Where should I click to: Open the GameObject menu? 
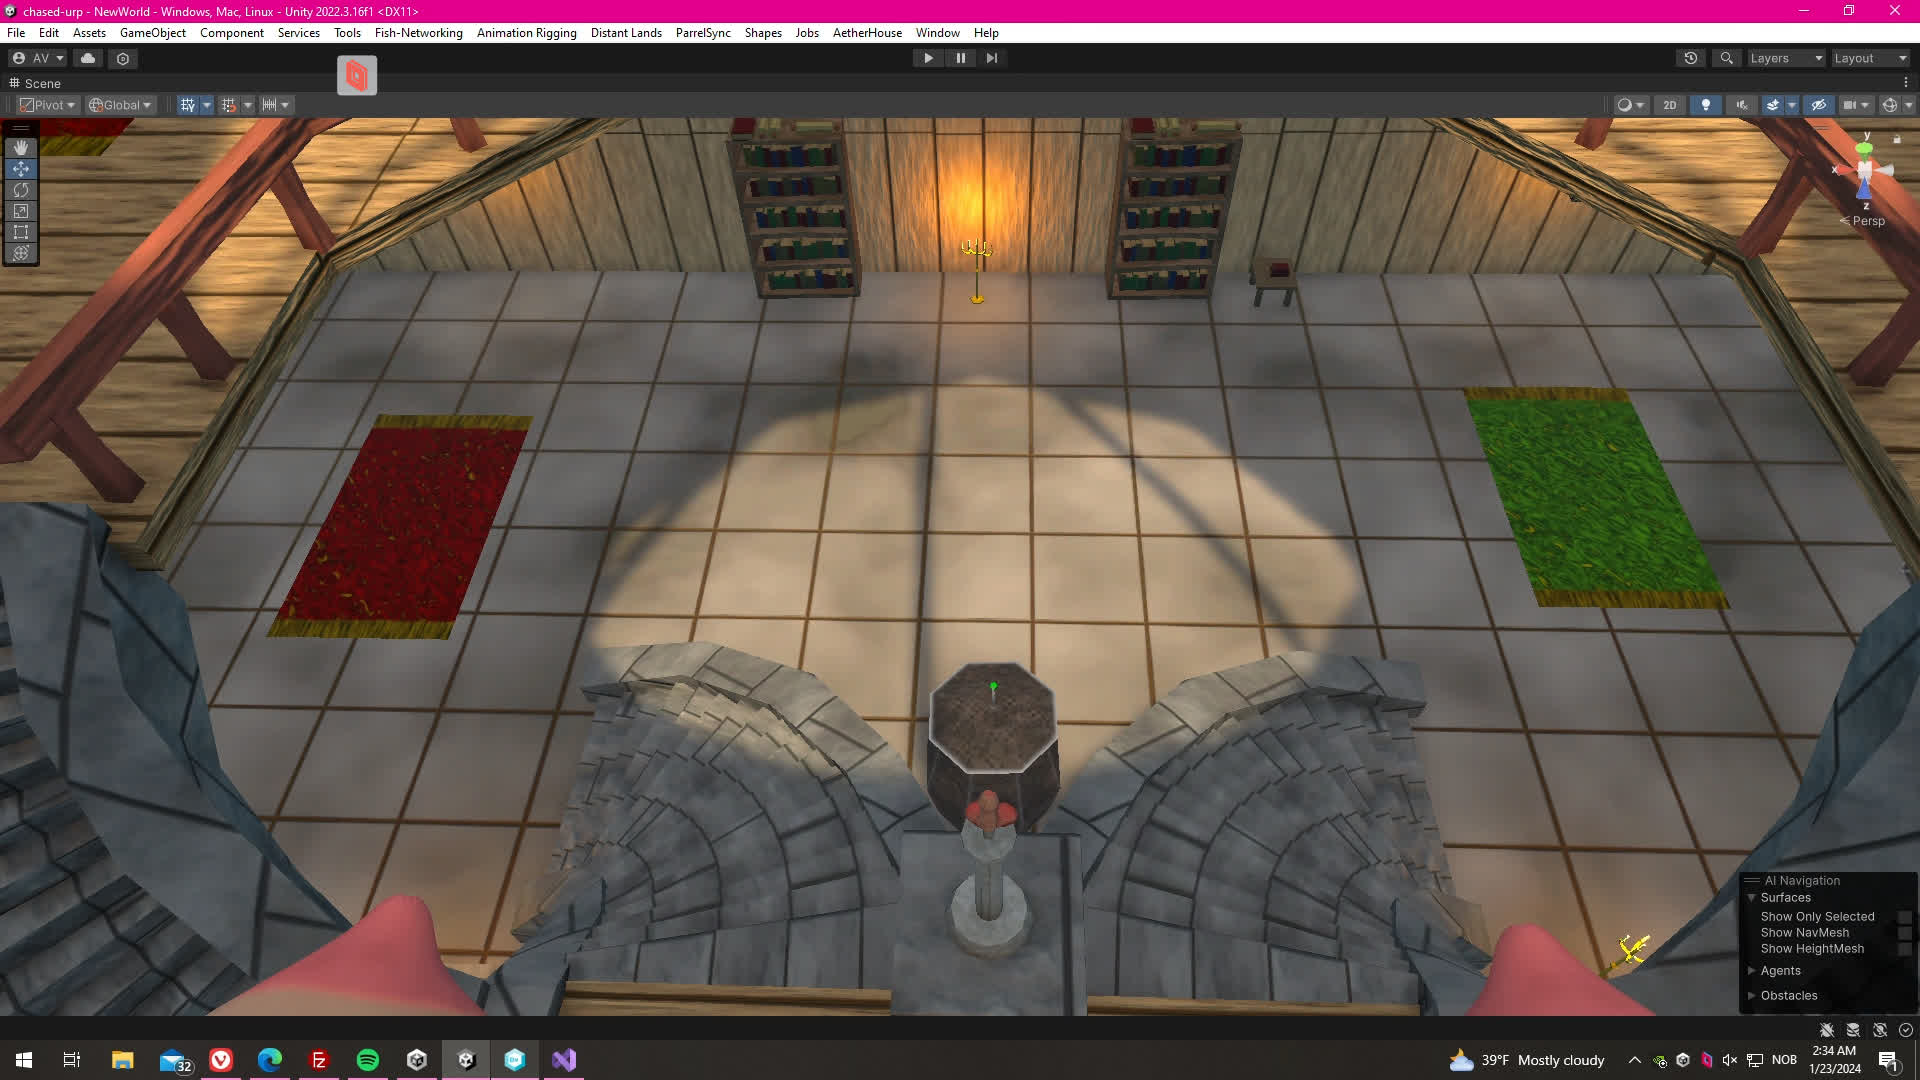pyautogui.click(x=152, y=33)
